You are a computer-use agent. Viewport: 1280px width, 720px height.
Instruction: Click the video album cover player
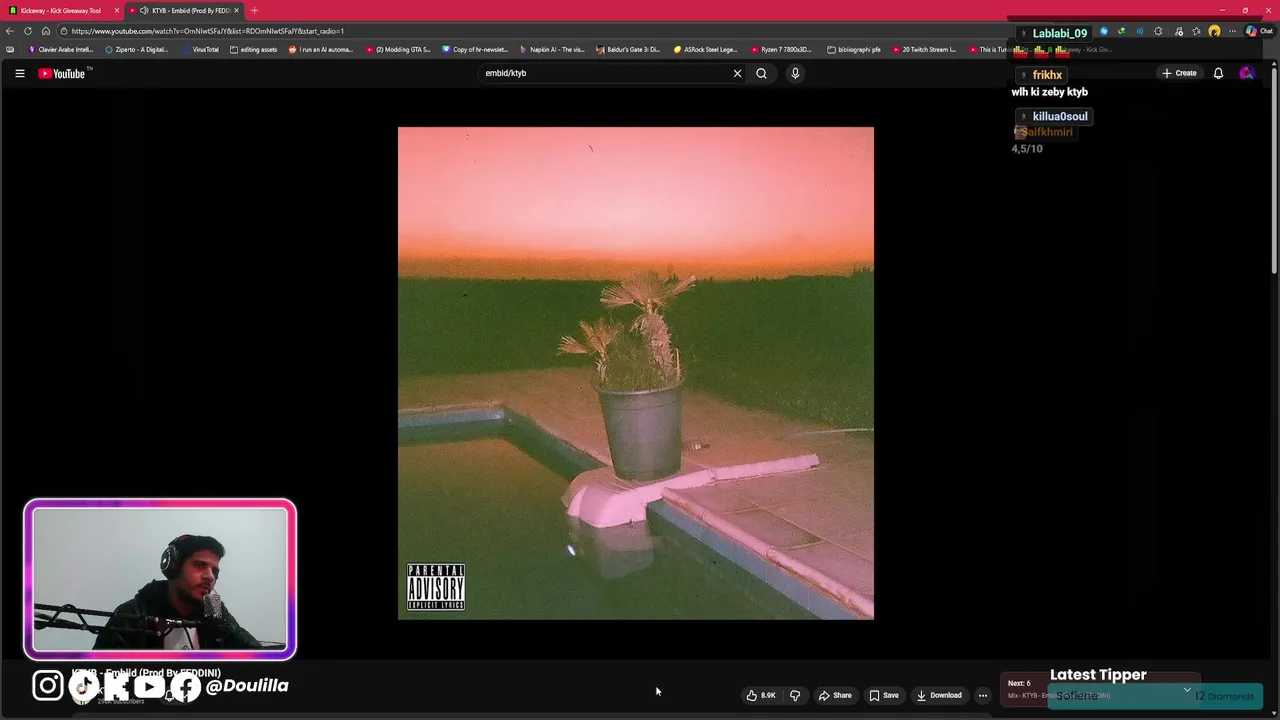pos(636,373)
